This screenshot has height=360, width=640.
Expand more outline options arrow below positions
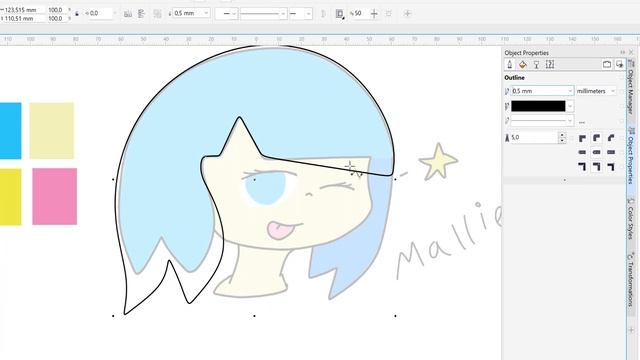(x=564, y=180)
